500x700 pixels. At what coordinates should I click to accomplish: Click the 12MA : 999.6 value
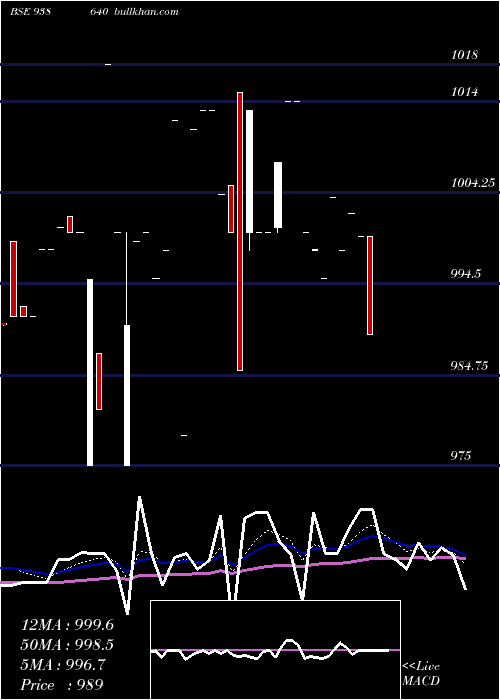(67, 625)
